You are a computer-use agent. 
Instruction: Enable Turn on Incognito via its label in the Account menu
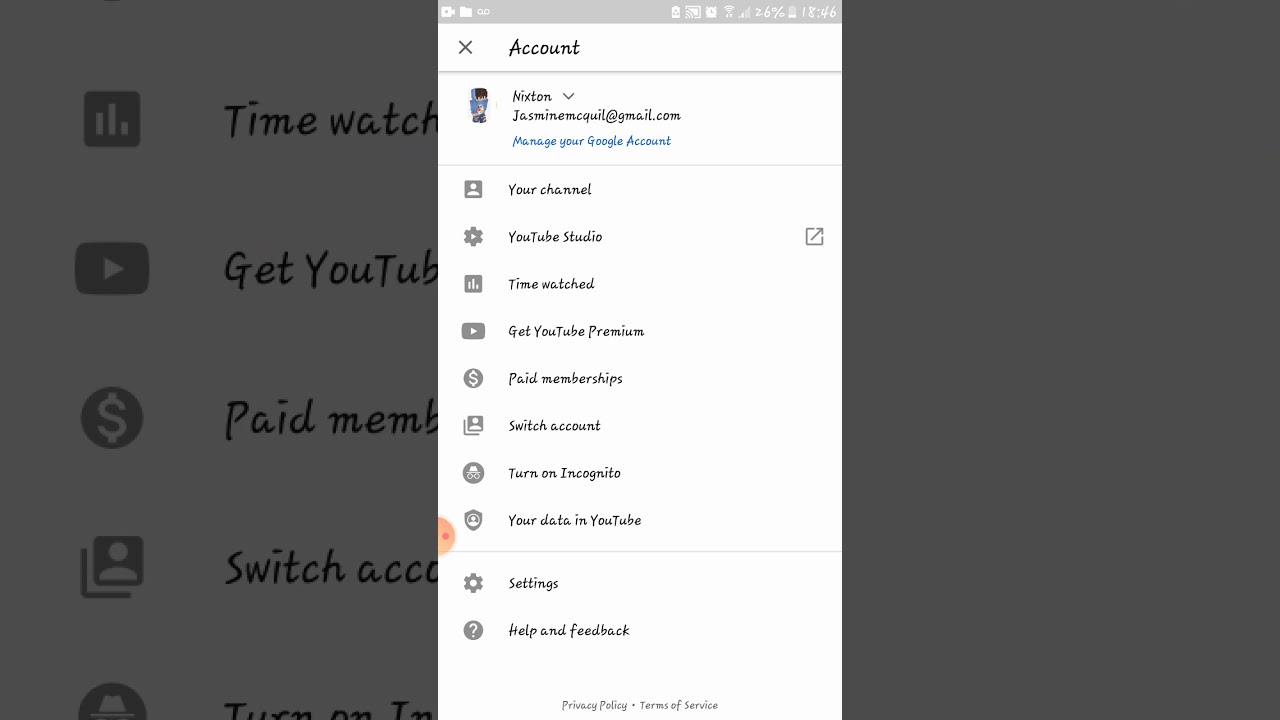pyautogui.click(x=564, y=473)
